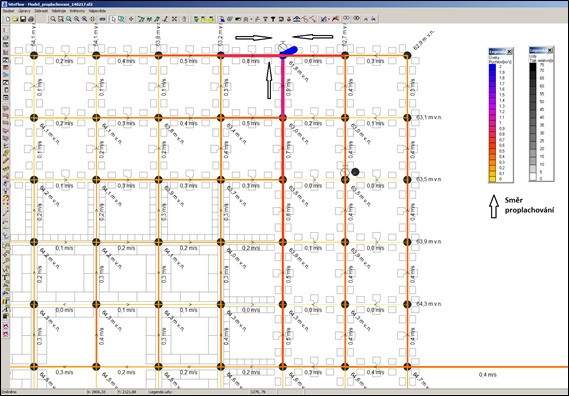Open the Nástroje menu
This screenshot has height=396, width=569.
[58, 11]
